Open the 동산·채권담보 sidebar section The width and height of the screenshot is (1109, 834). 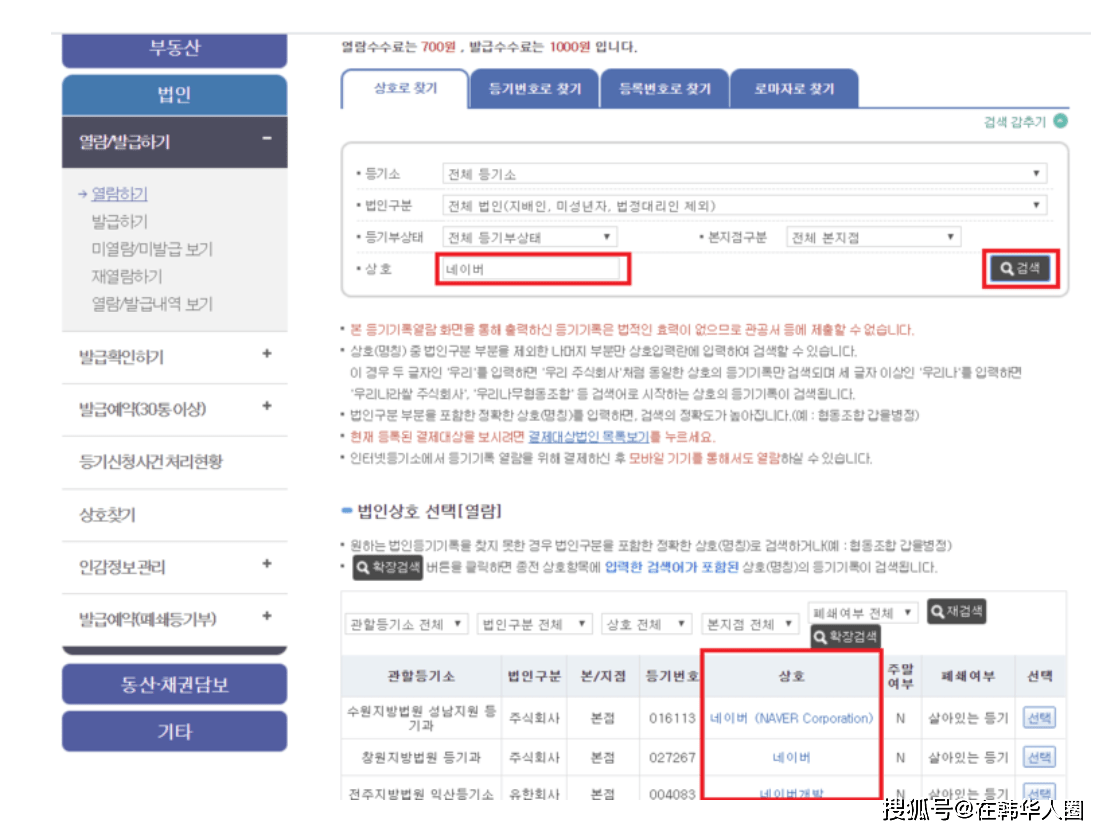[174, 684]
